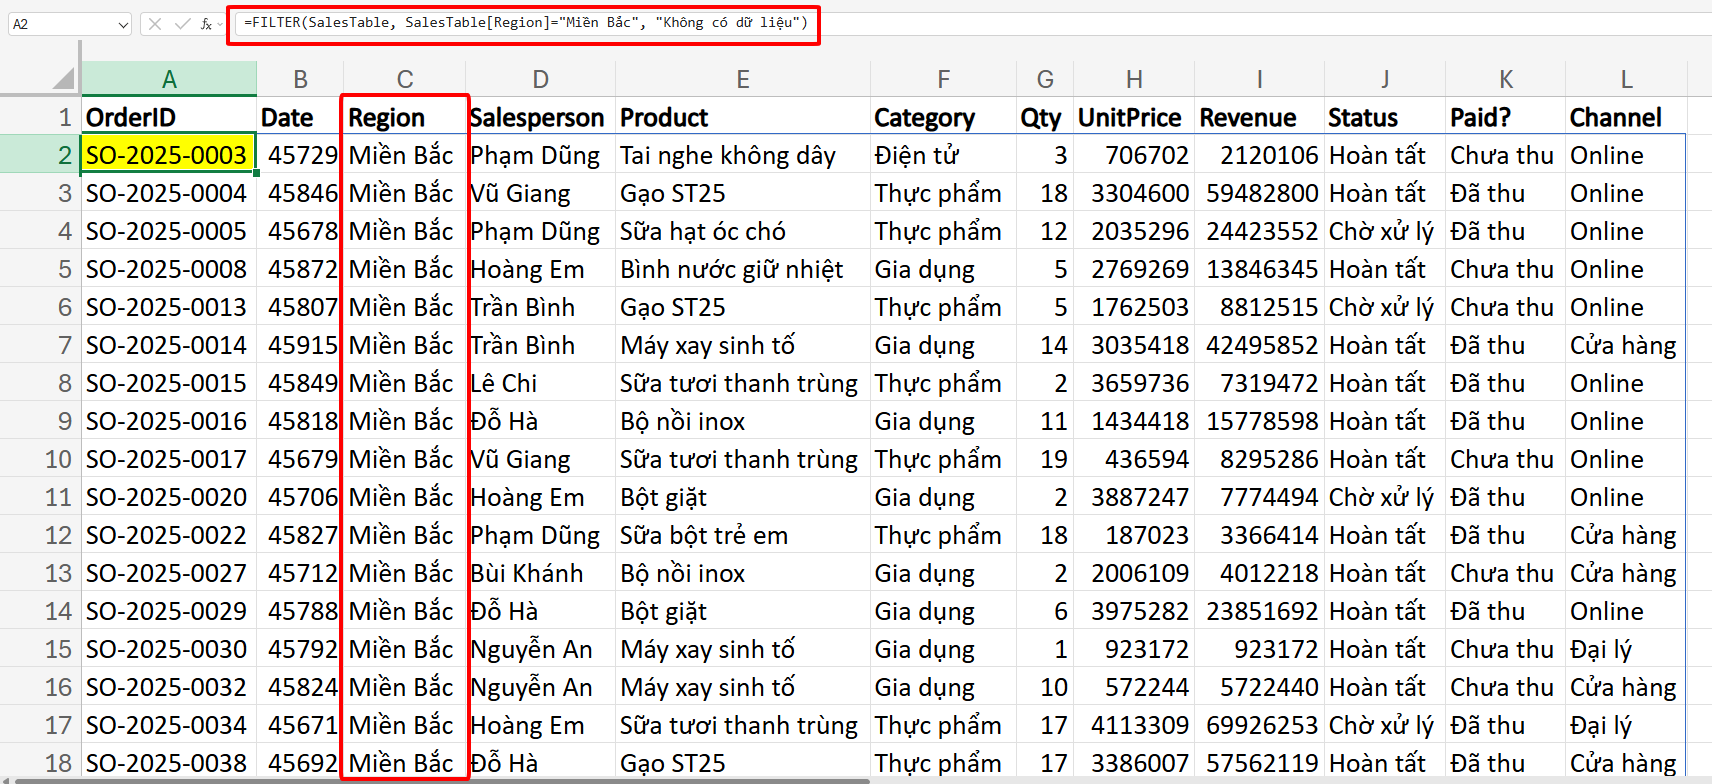The image size is (1712, 784).
Task: Select column J header
Action: (1385, 79)
